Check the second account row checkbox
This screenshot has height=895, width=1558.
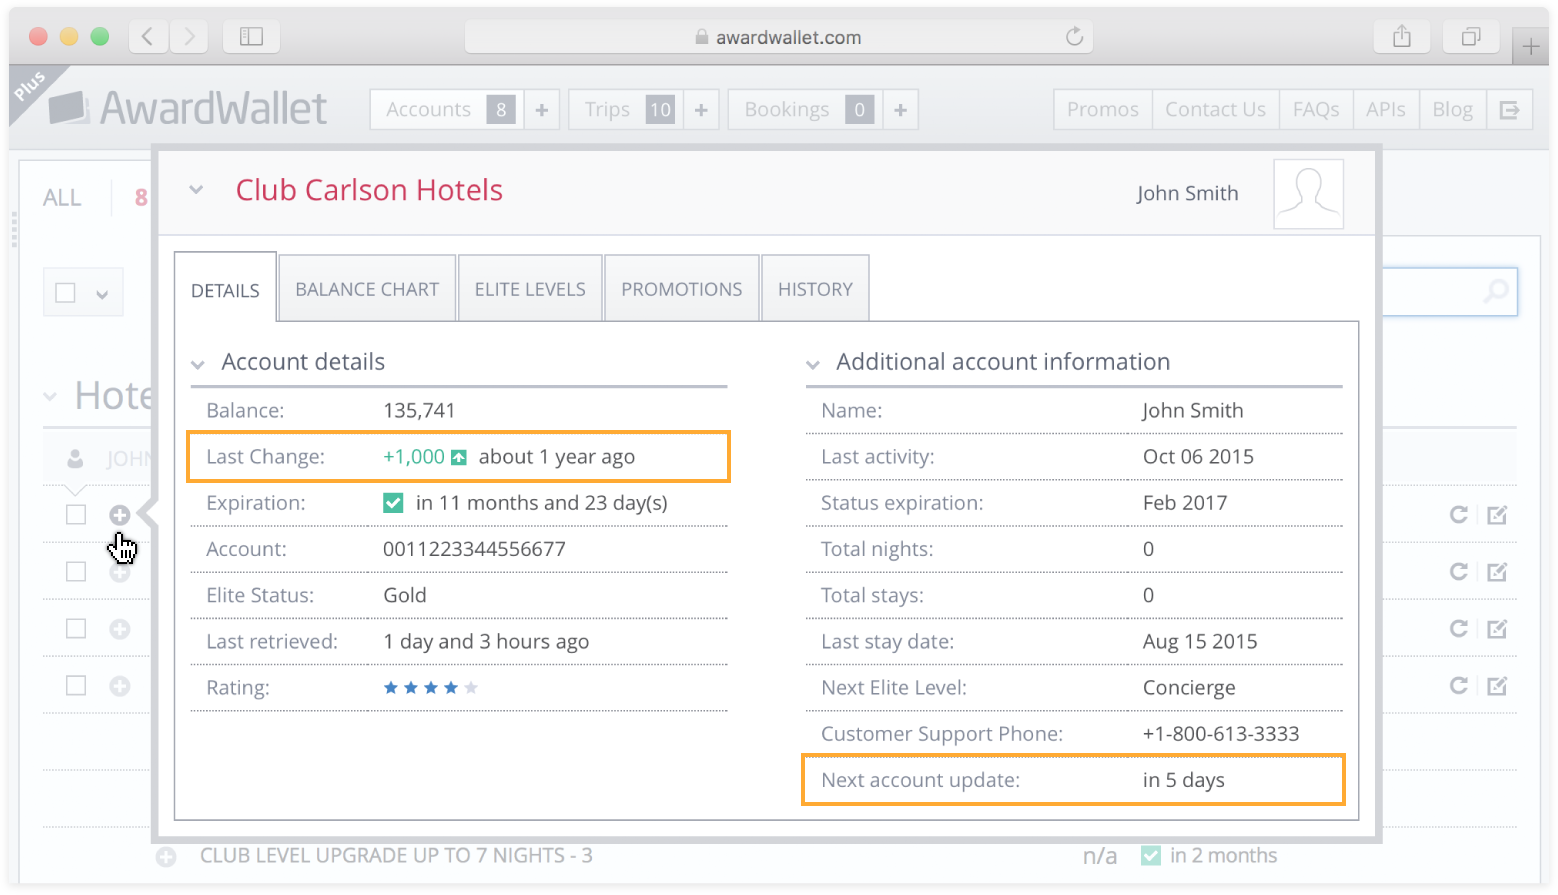click(x=76, y=571)
